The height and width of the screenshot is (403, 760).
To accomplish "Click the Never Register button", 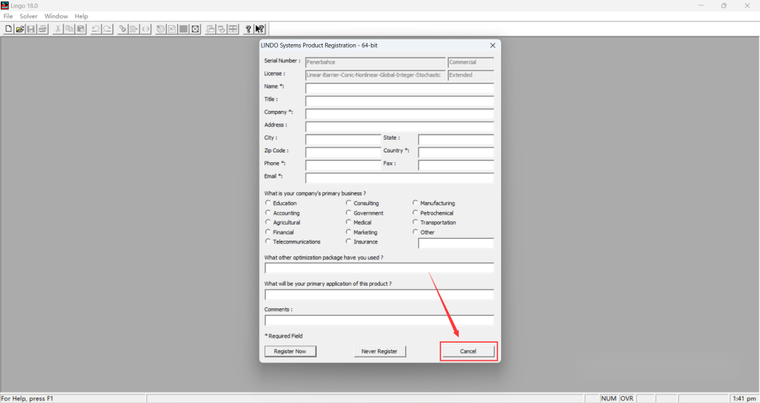I will click(x=380, y=351).
